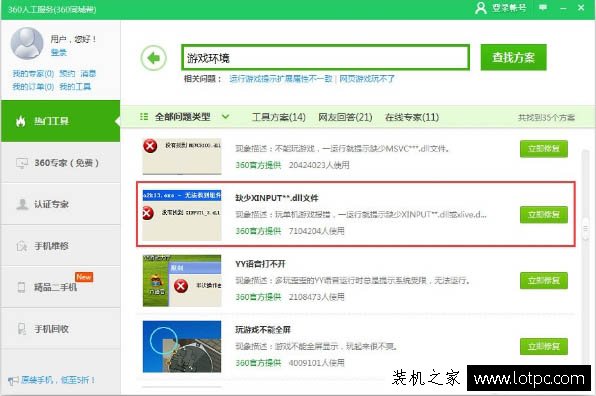Click 立即修复 for the MSVC dll issue
The height and width of the screenshot is (396, 596).
(x=544, y=149)
